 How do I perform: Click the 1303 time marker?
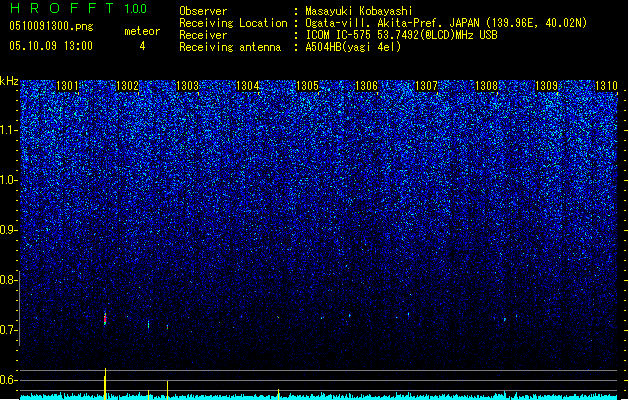(x=187, y=86)
